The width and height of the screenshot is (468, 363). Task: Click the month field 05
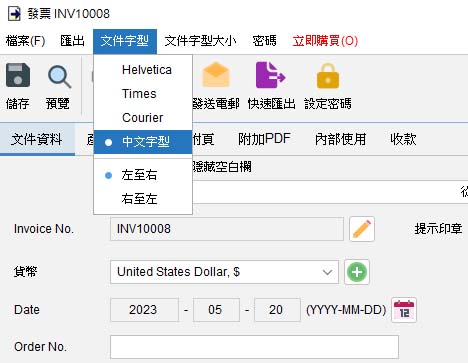[216, 310]
